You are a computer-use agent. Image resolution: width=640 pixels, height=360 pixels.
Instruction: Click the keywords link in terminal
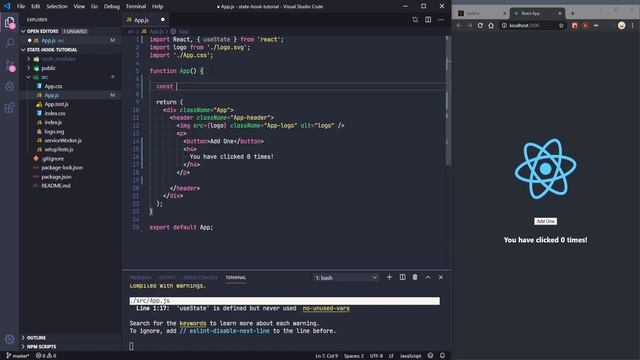point(193,323)
